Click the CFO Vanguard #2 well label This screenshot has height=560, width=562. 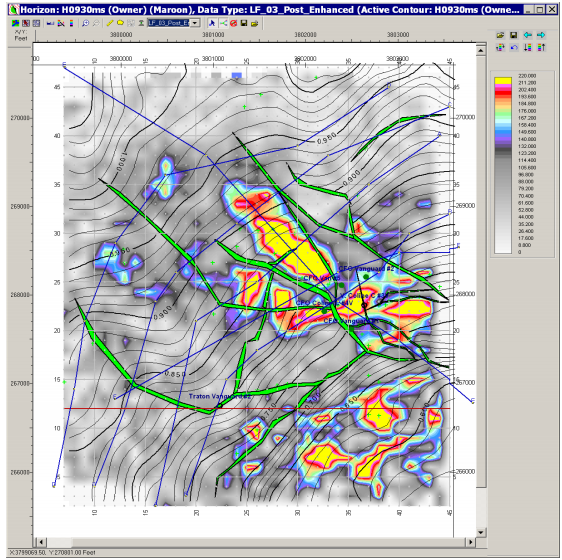[366, 269]
